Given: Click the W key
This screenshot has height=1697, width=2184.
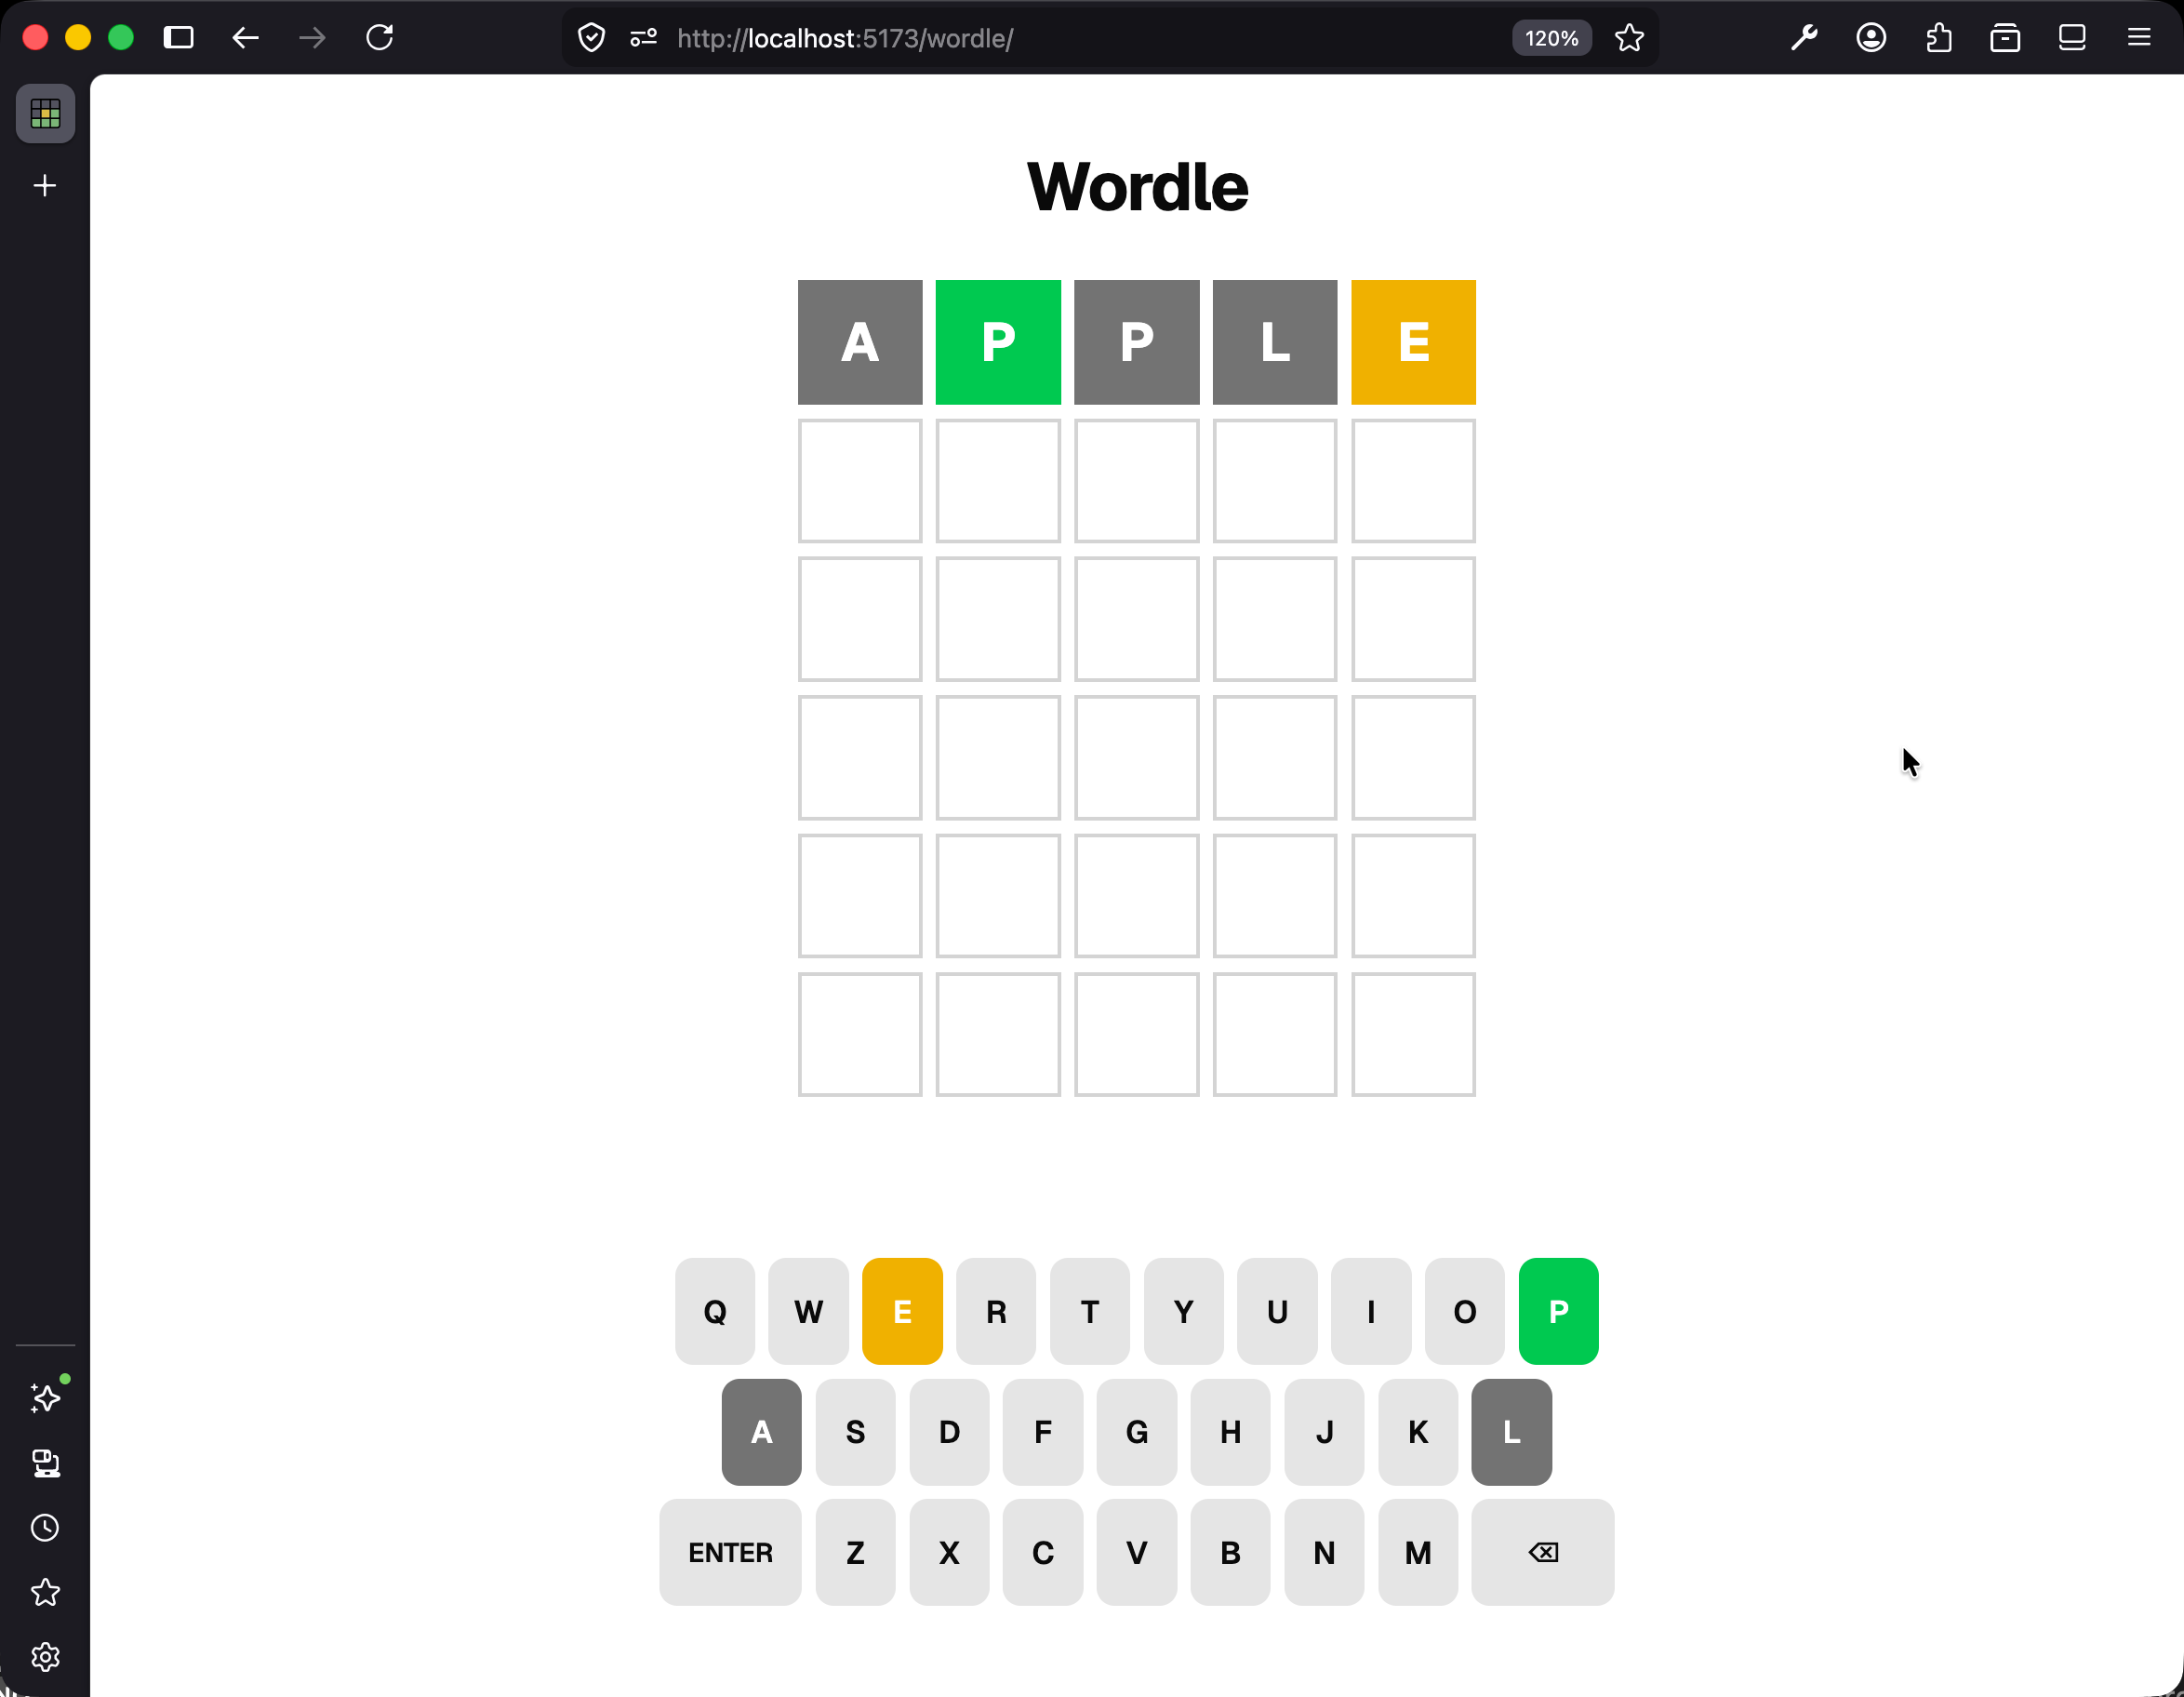Looking at the screenshot, I should click(808, 1311).
